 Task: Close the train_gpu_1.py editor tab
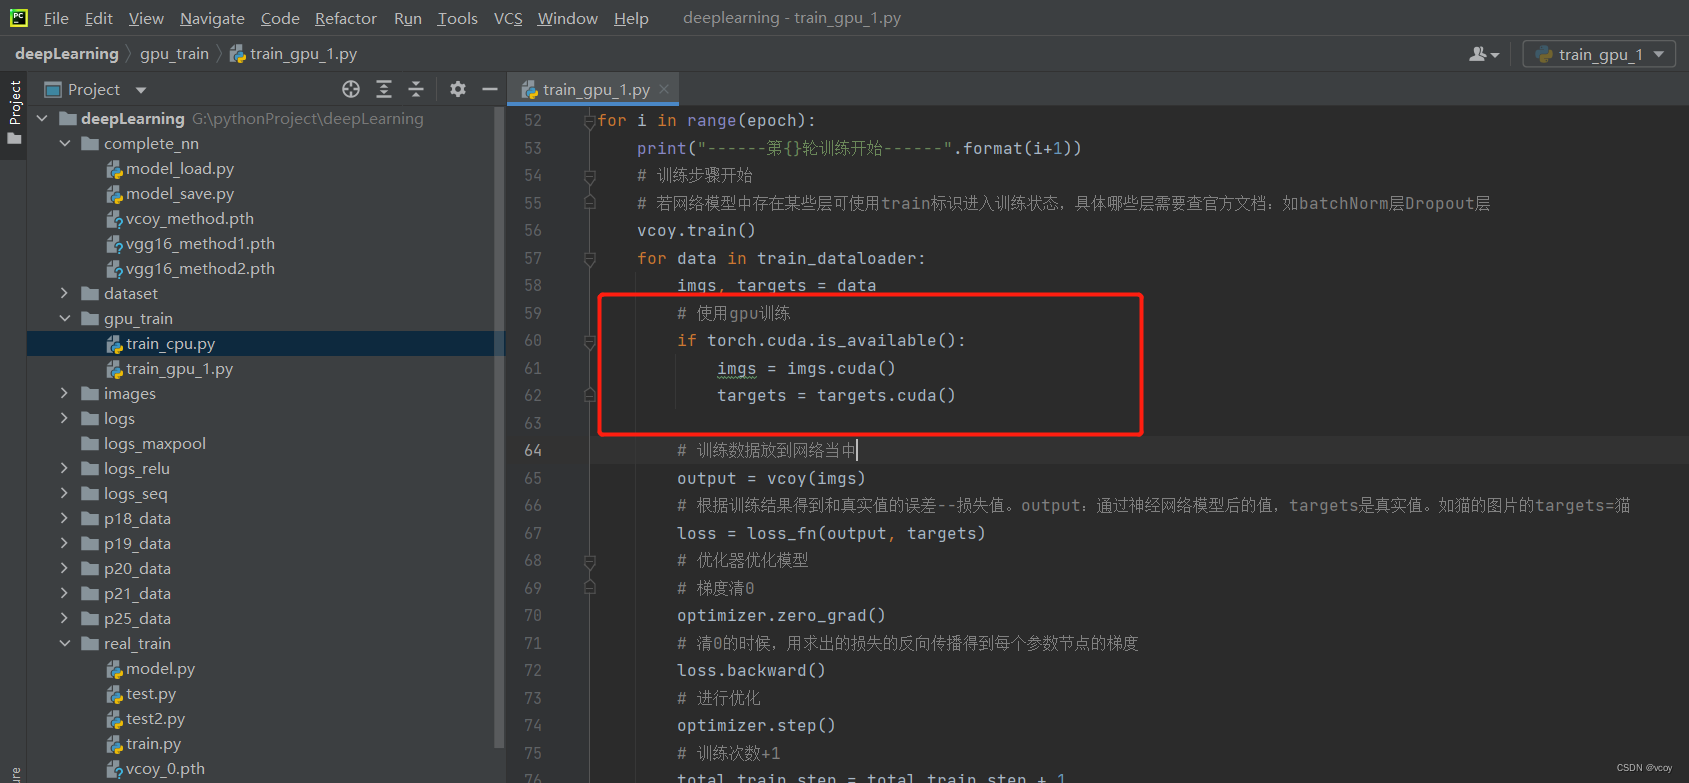point(664,89)
